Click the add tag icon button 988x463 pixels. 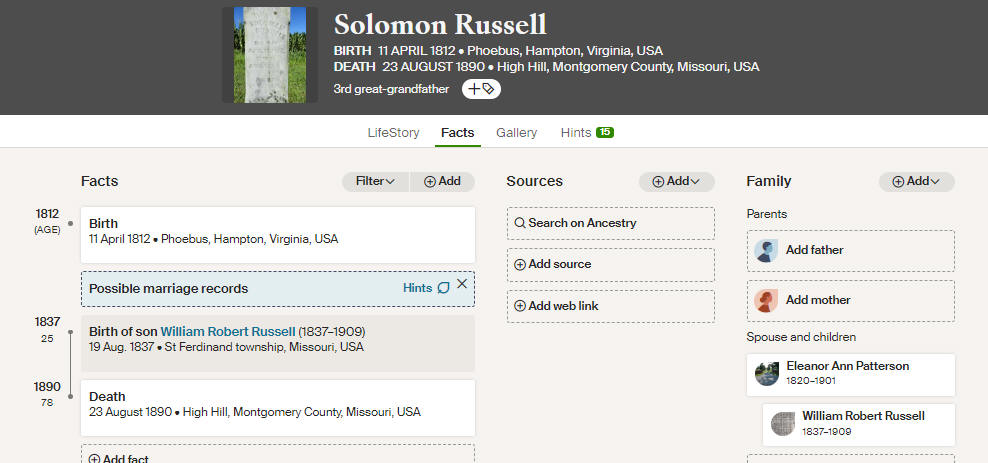[x=481, y=89]
